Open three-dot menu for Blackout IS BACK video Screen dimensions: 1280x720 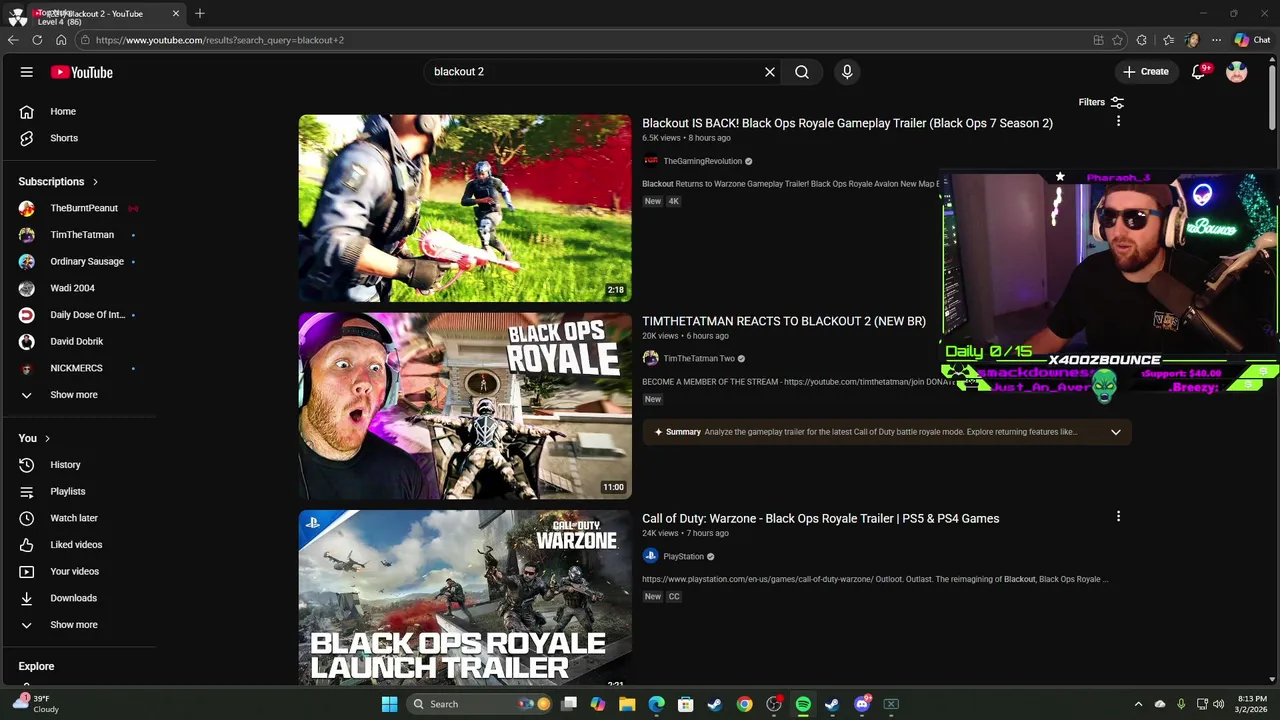click(1118, 121)
